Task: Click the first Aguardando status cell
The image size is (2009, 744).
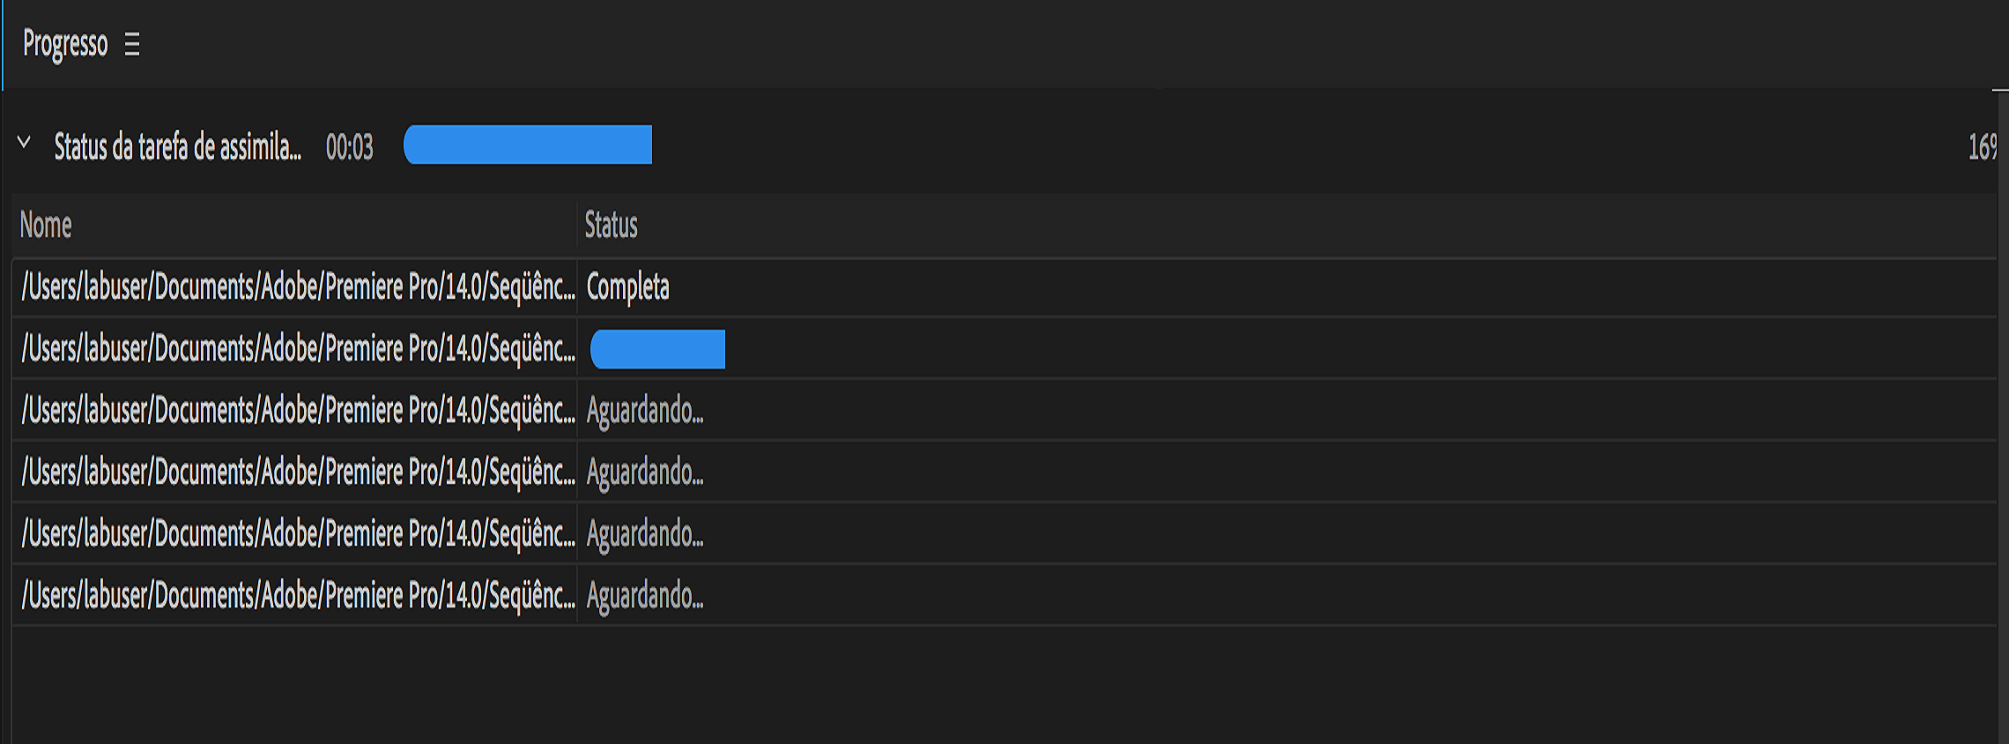Action: click(x=645, y=411)
